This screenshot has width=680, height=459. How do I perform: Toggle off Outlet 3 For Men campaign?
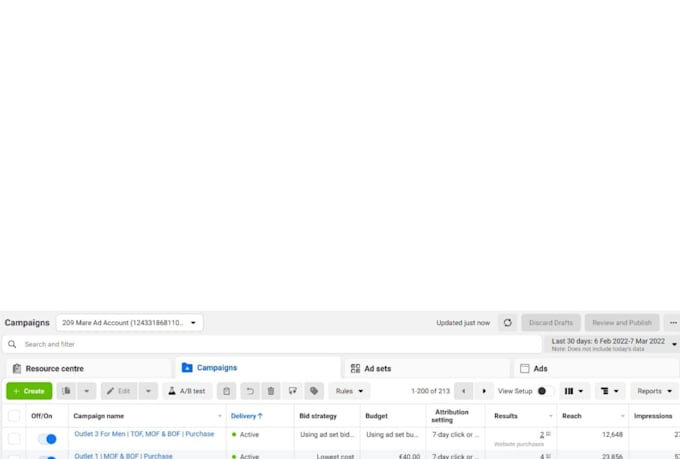pos(47,439)
